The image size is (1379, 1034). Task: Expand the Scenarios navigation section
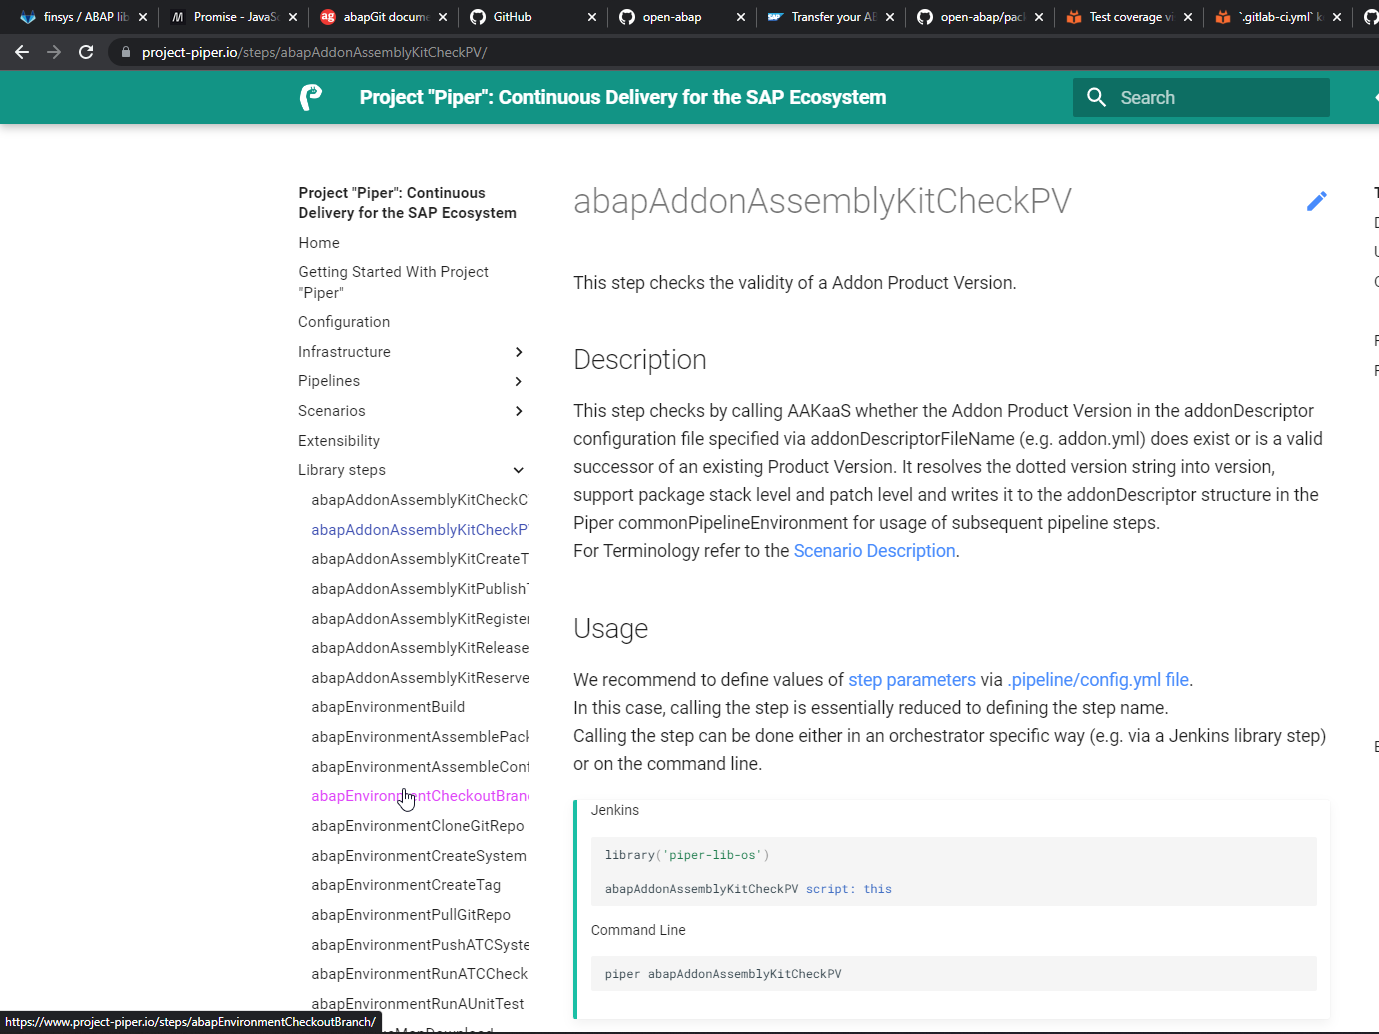point(518,411)
